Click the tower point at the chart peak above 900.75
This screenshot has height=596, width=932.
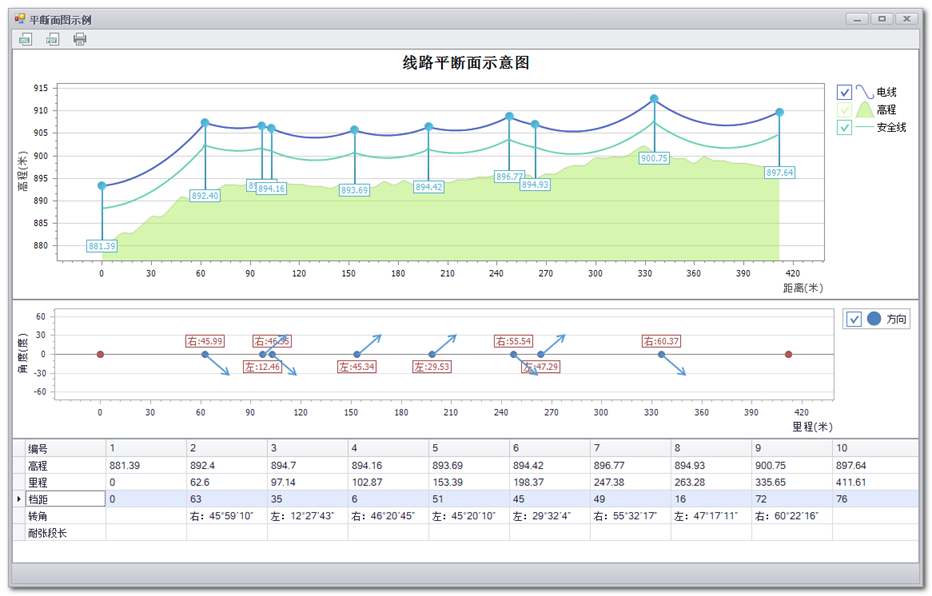click(x=654, y=99)
